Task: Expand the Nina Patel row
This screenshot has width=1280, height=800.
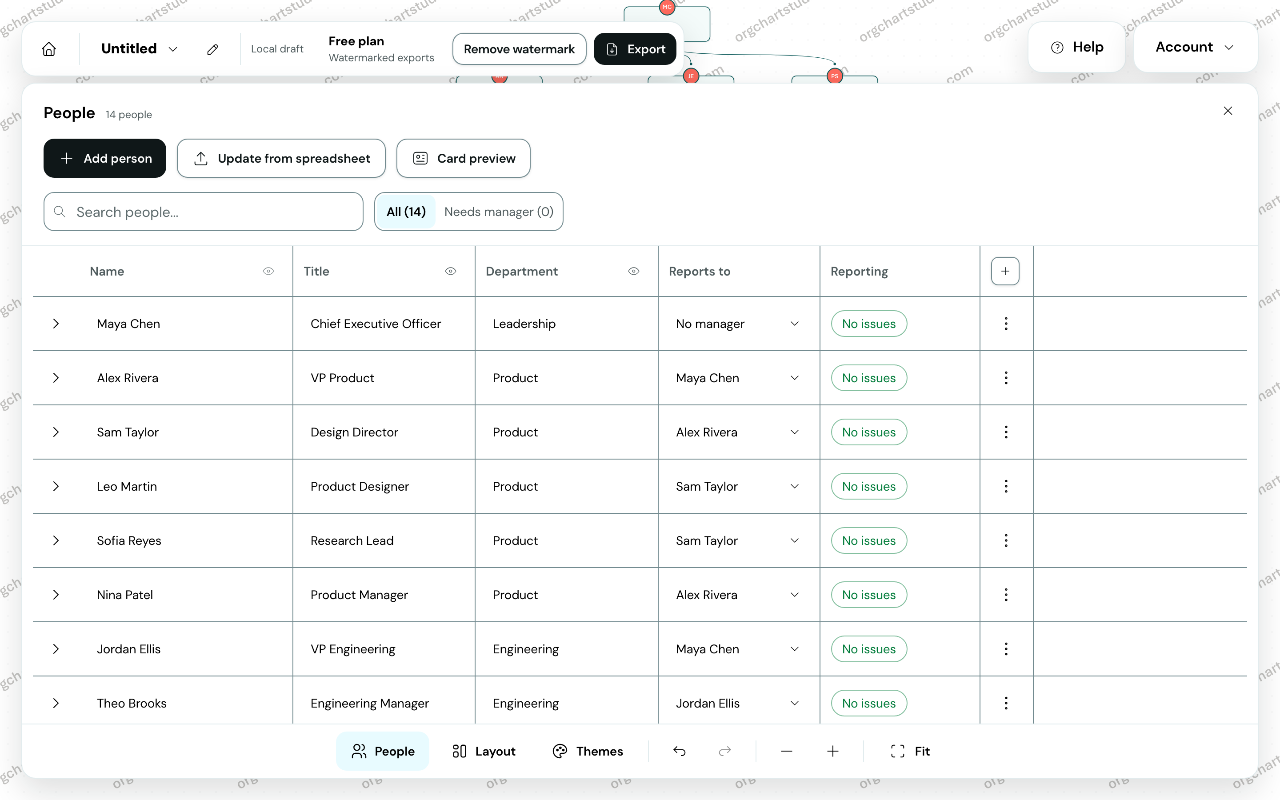Action: [x=56, y=595]
